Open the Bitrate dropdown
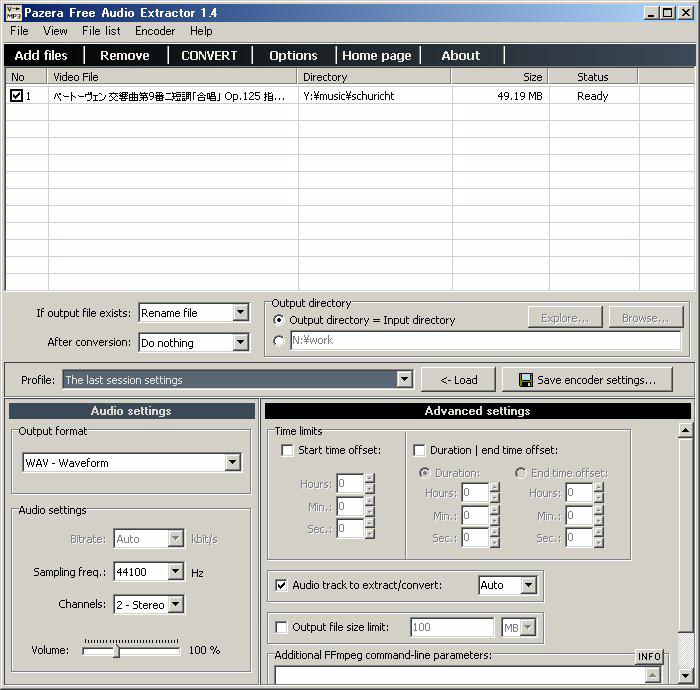This screenshot has height=690, width=700. pyautogui.click(x=176, y=539)
